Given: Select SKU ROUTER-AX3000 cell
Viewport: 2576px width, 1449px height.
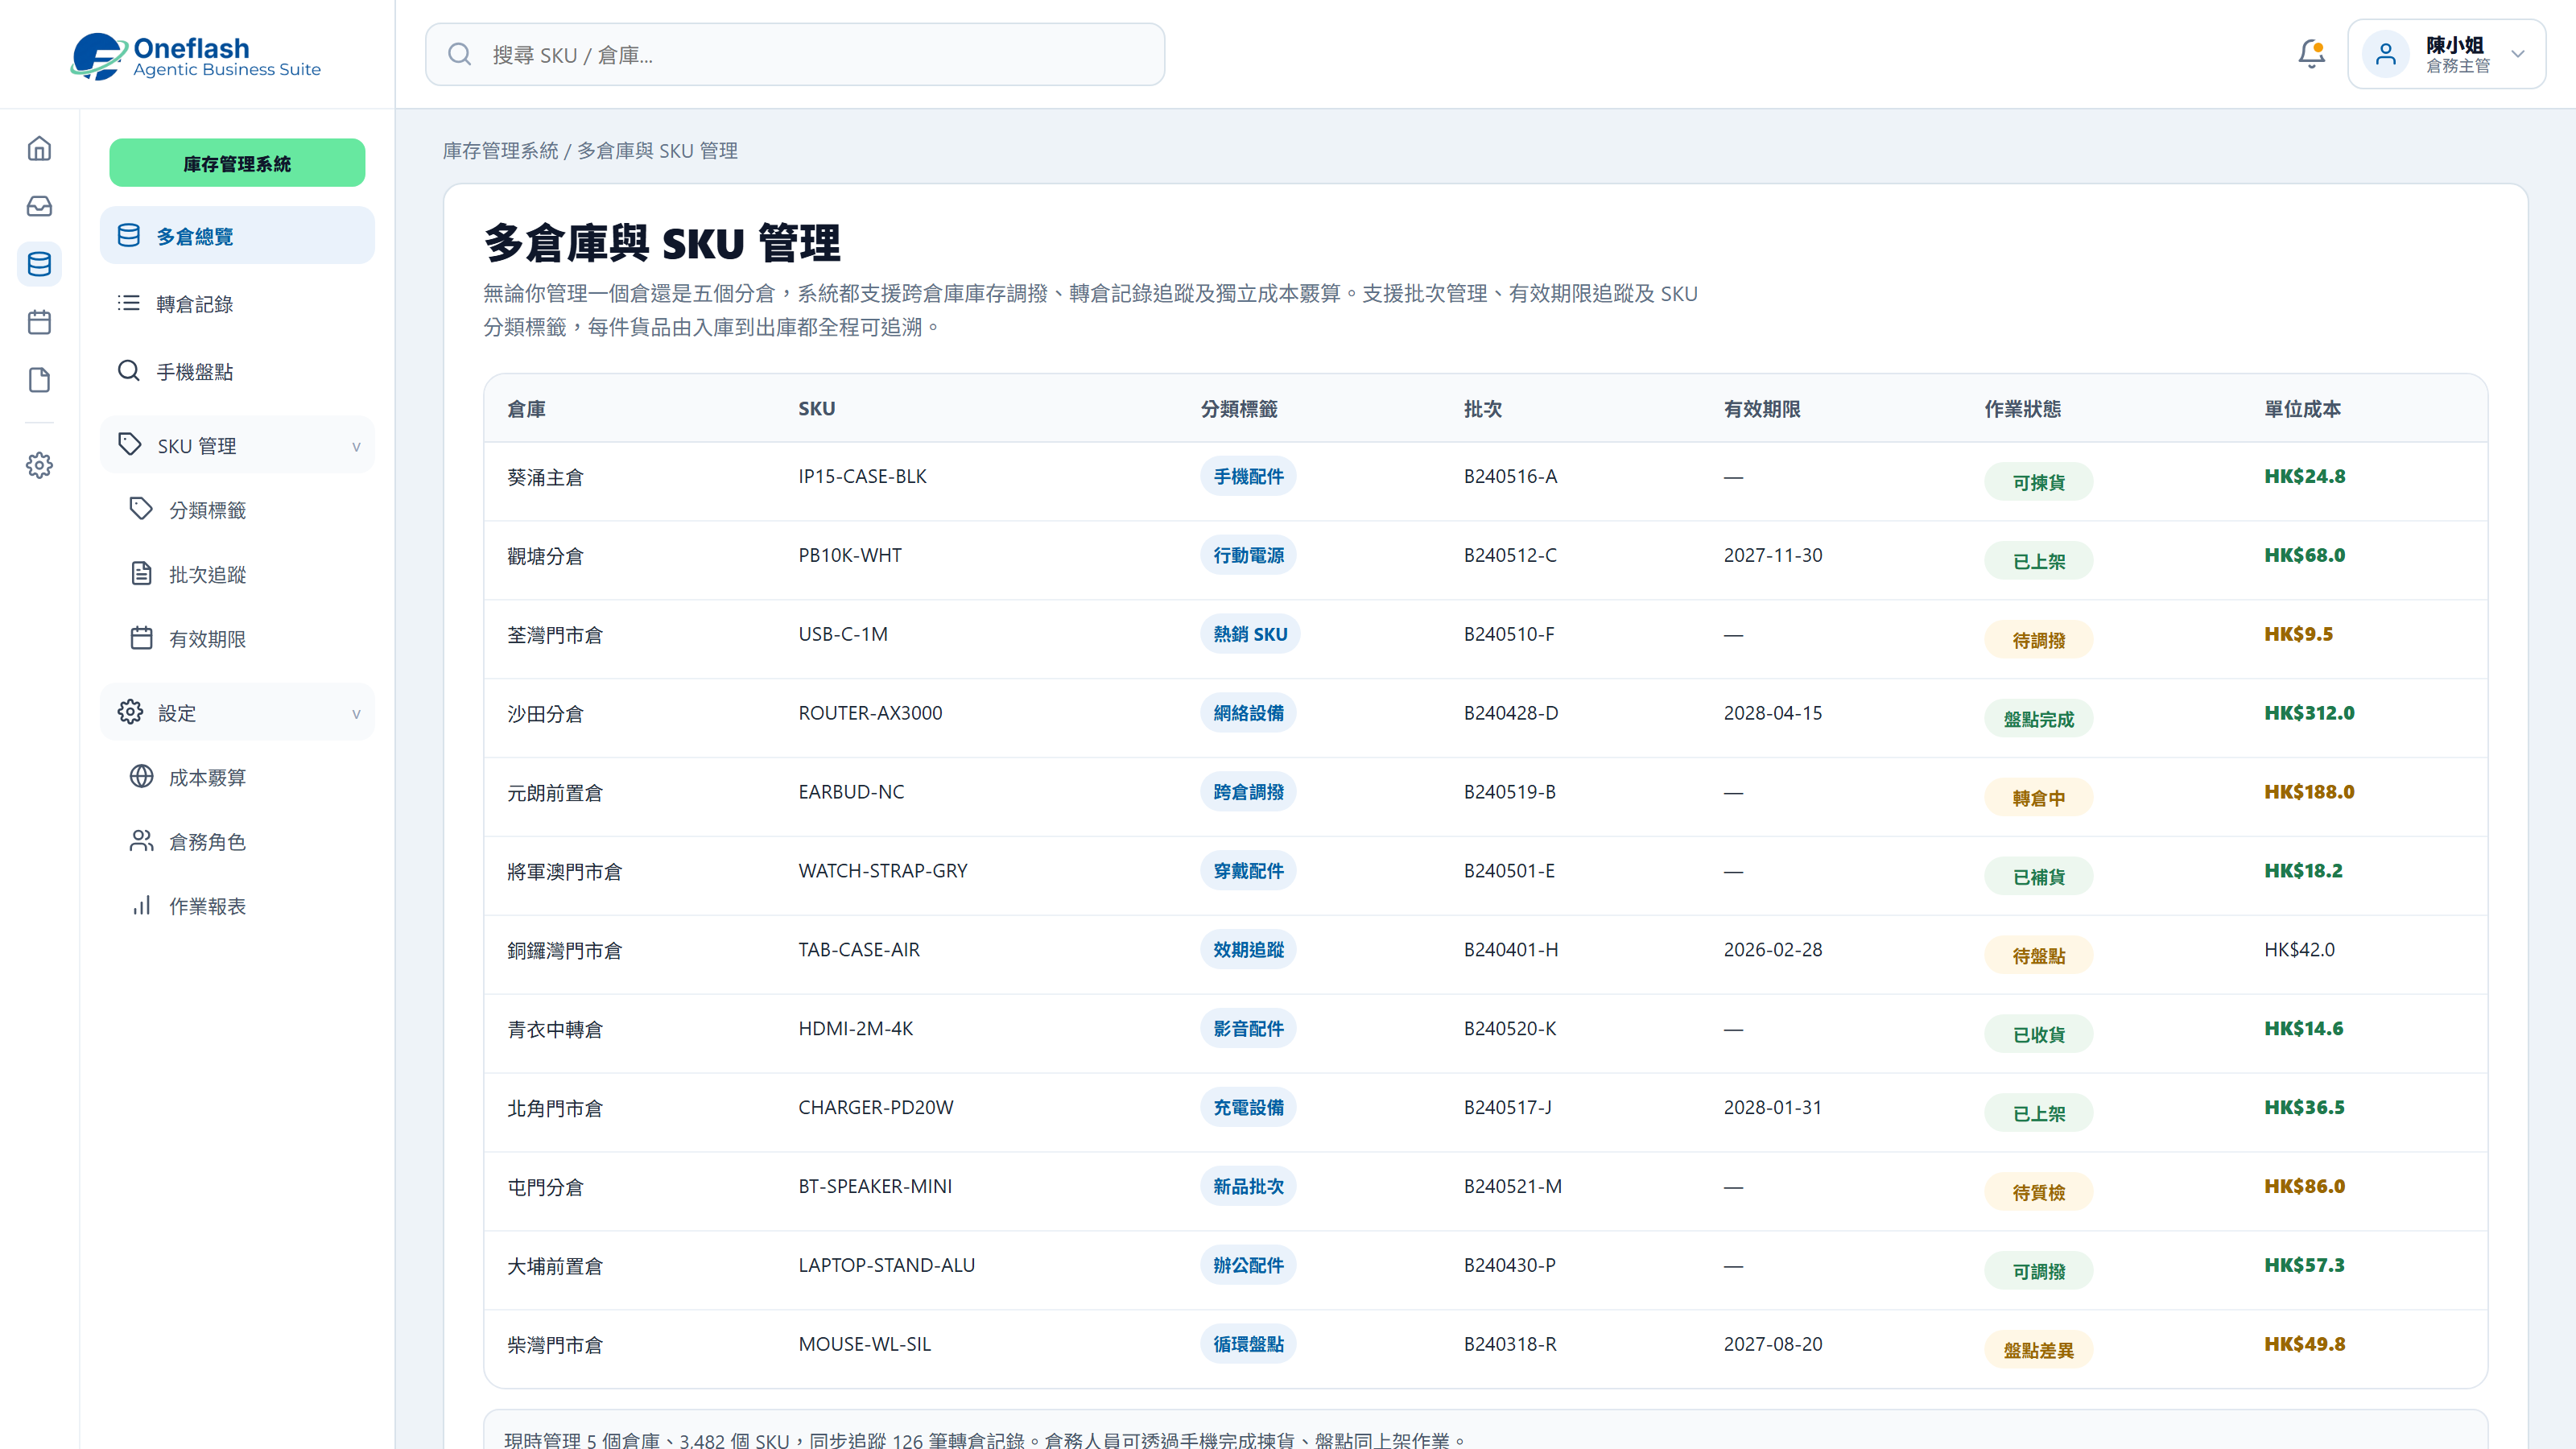Looking at the screenshot, I should (870, 713).
